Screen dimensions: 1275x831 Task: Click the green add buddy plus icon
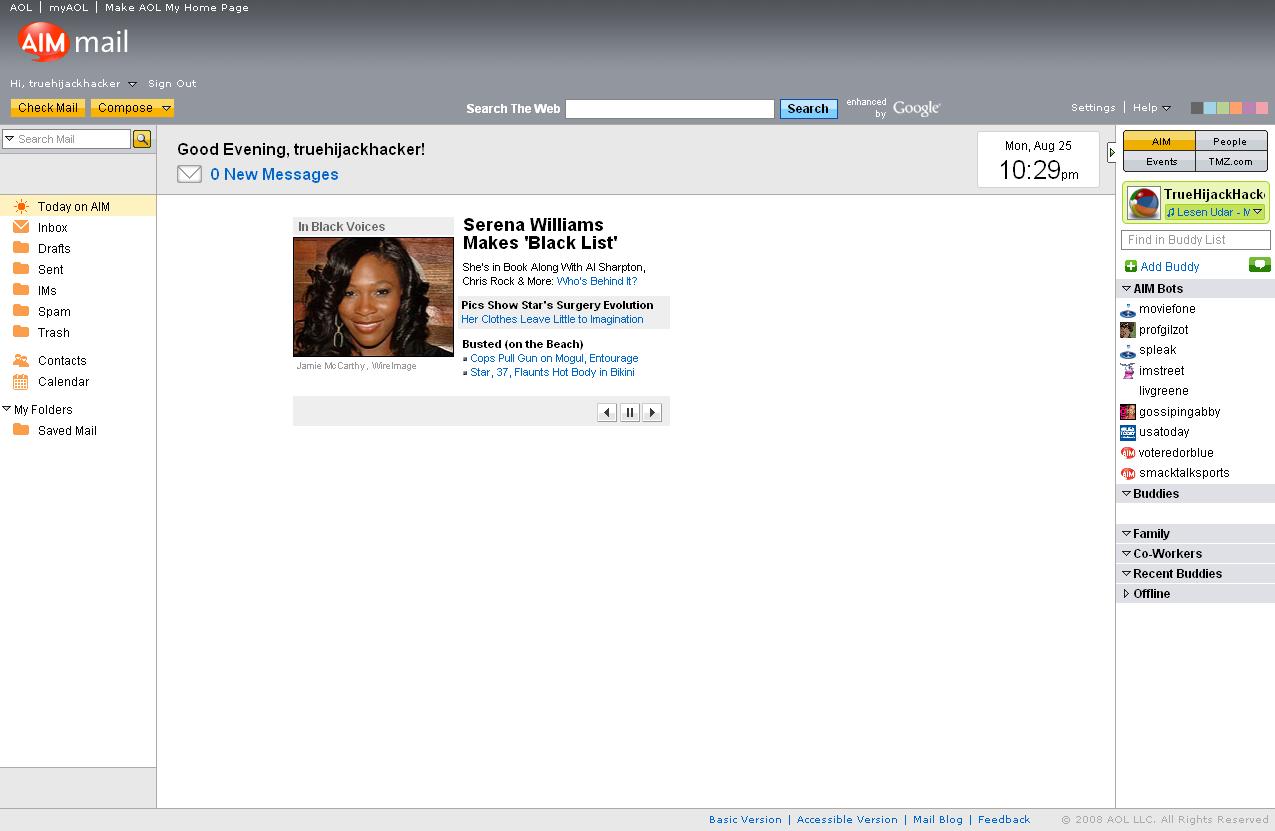click(x=1131, y=266)
